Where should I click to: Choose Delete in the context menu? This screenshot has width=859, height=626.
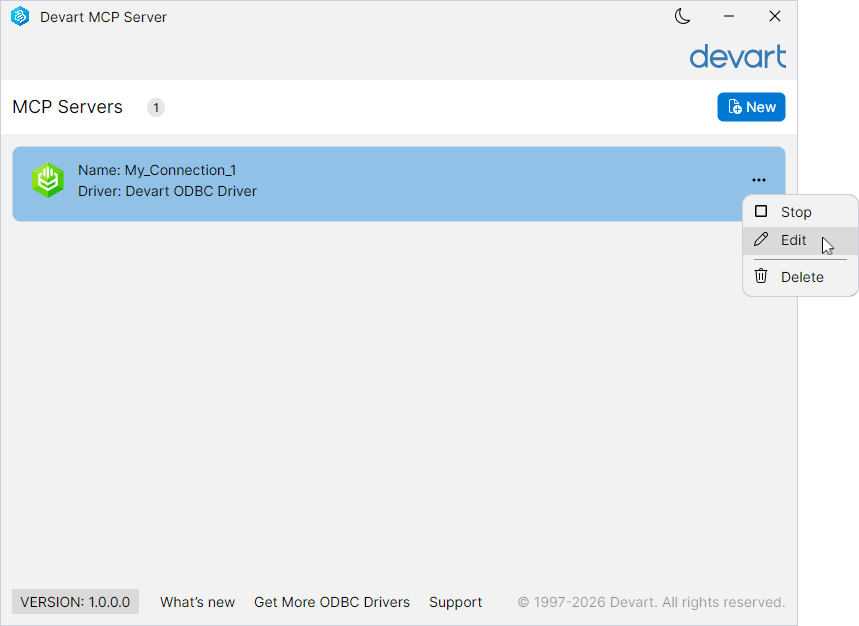(x=800, y=277)
